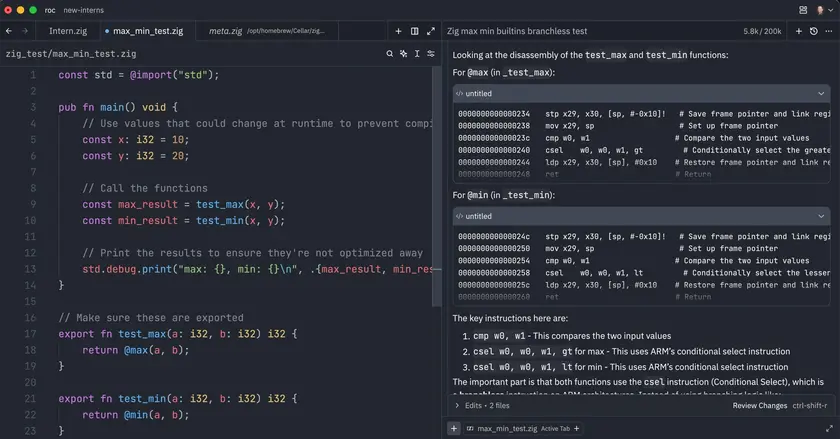Place cursor on 'const x: i32 = 10;'
This screenshot has width=840, height=439.
point(136,140)
